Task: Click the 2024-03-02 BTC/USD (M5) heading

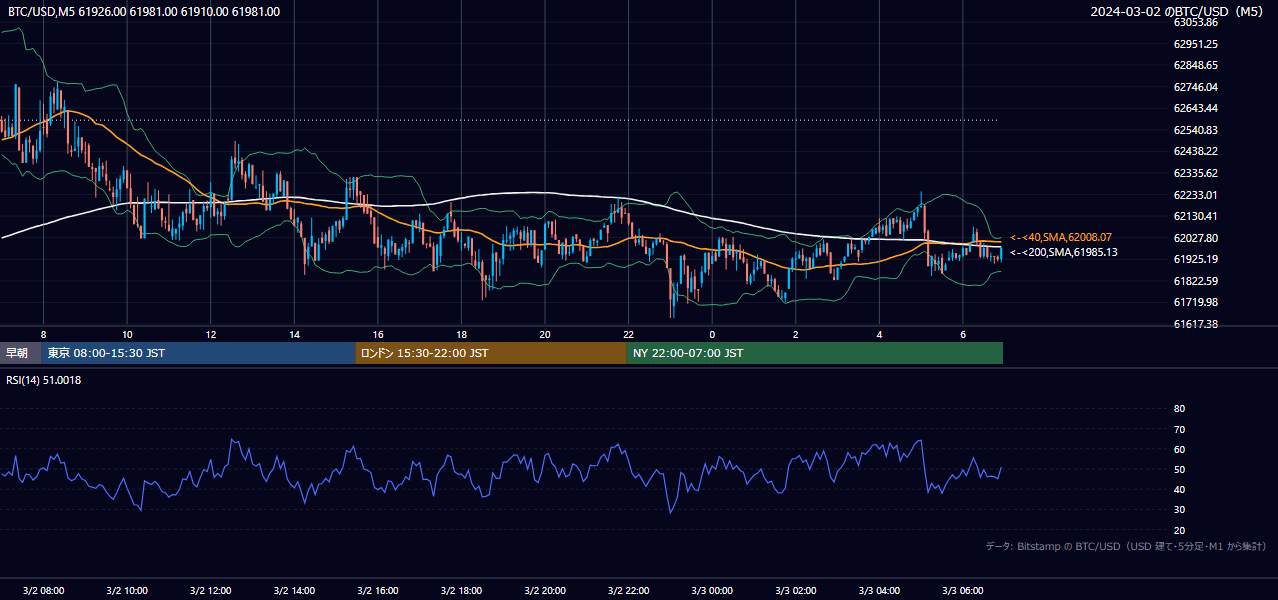Action: [1178, 12]
